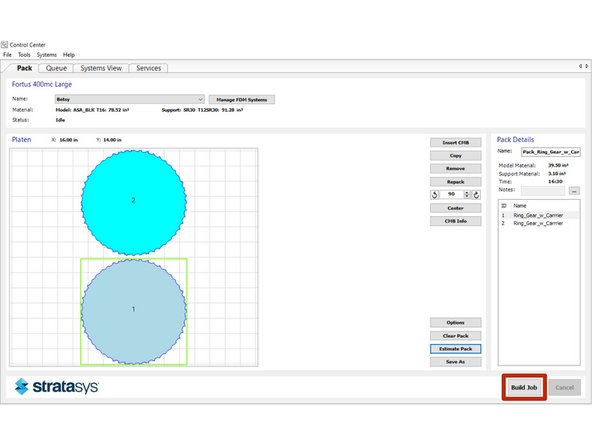Switch to the Systems View tab
The image size is (592, 444).
[101, 68]
